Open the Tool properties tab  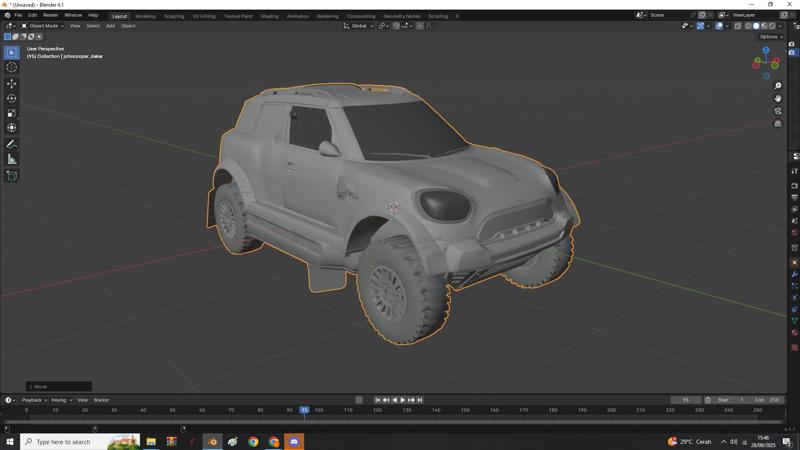pyautogui.click(x=794, y=171)
